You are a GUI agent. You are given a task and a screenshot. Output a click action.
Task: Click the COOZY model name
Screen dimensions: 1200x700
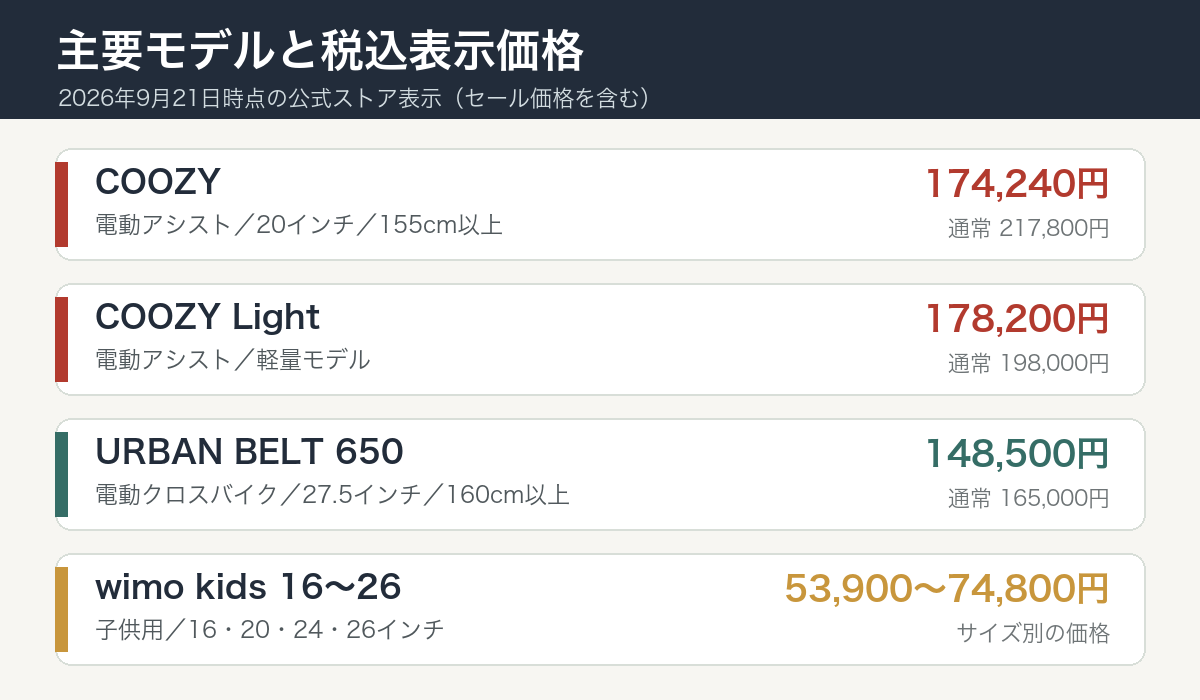coord(158,182)
